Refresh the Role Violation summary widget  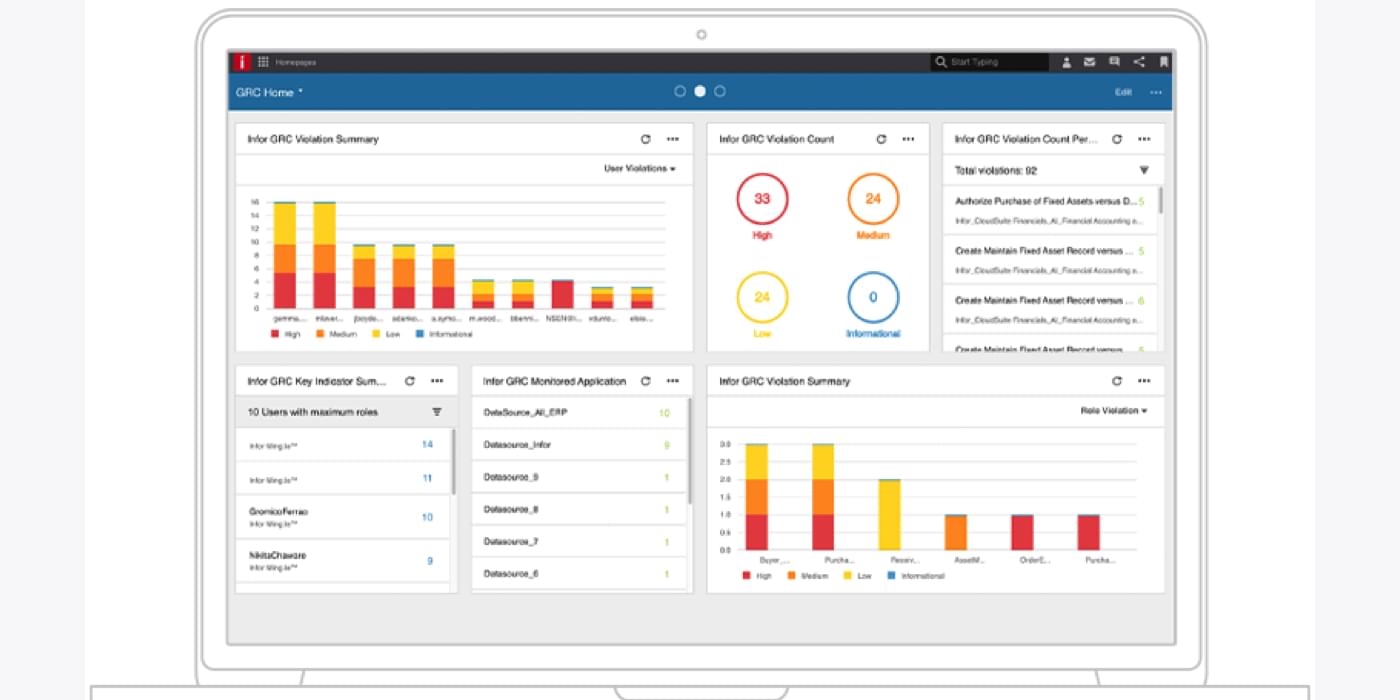[1117, 381]
